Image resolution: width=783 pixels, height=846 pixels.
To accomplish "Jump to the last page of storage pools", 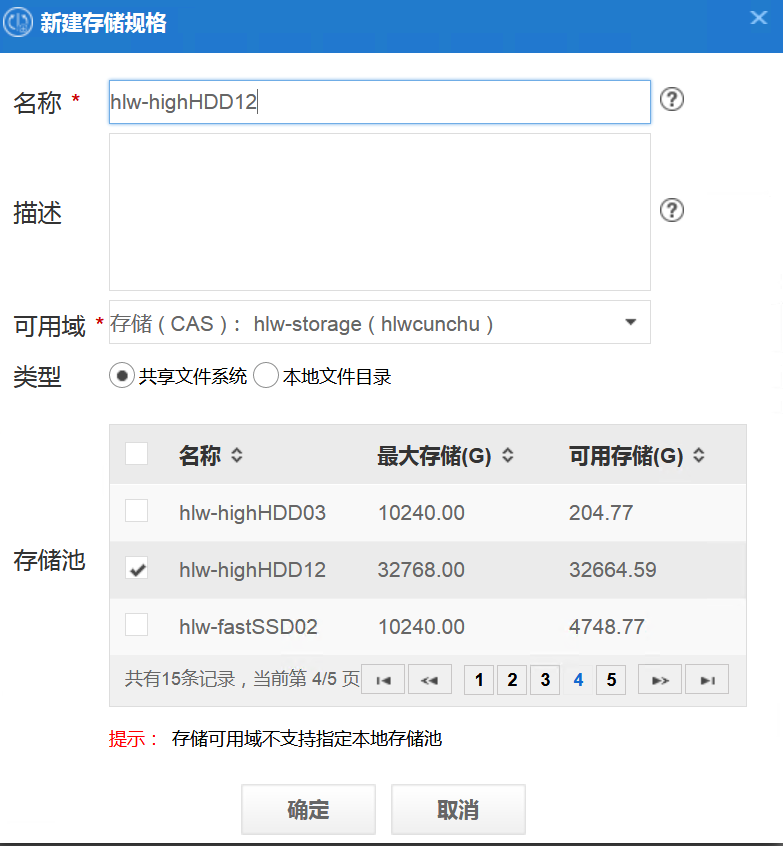I will (x=707, y=680).
